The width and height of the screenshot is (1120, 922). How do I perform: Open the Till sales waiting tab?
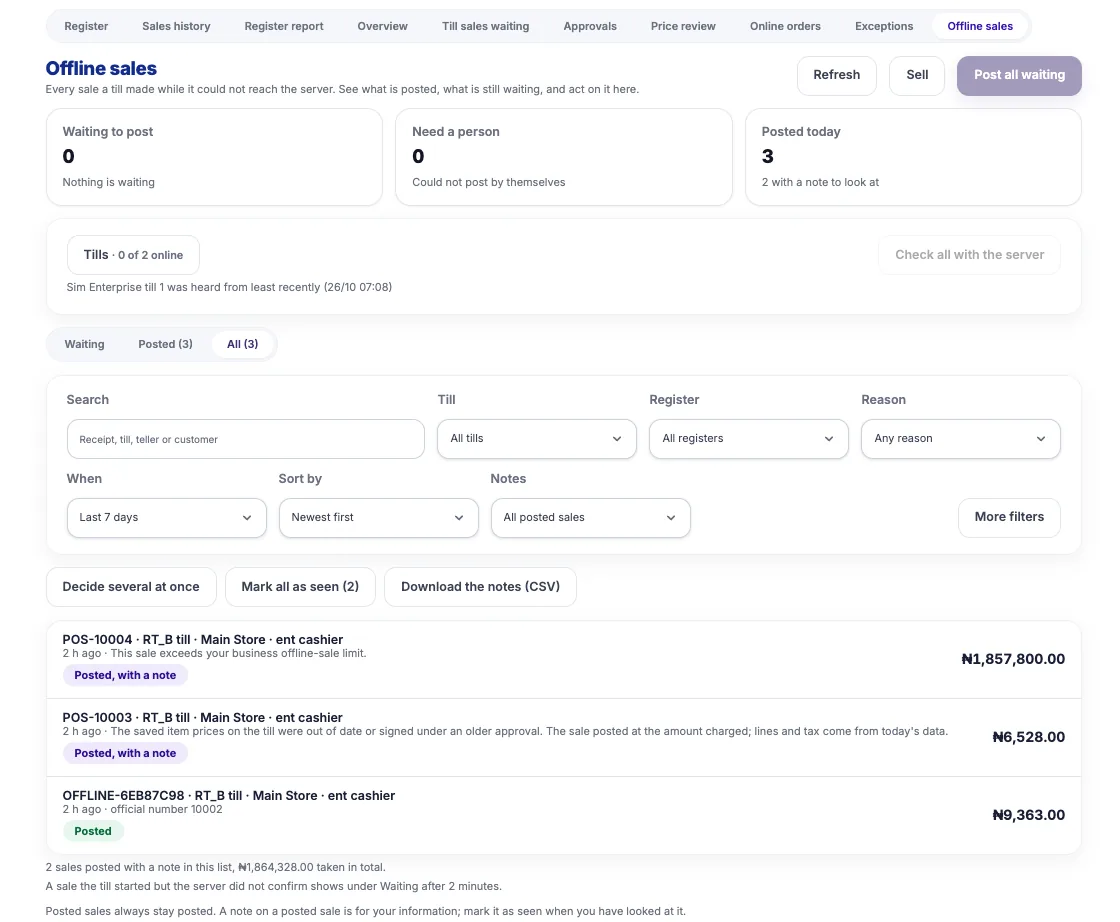click(x=486, y=26)
